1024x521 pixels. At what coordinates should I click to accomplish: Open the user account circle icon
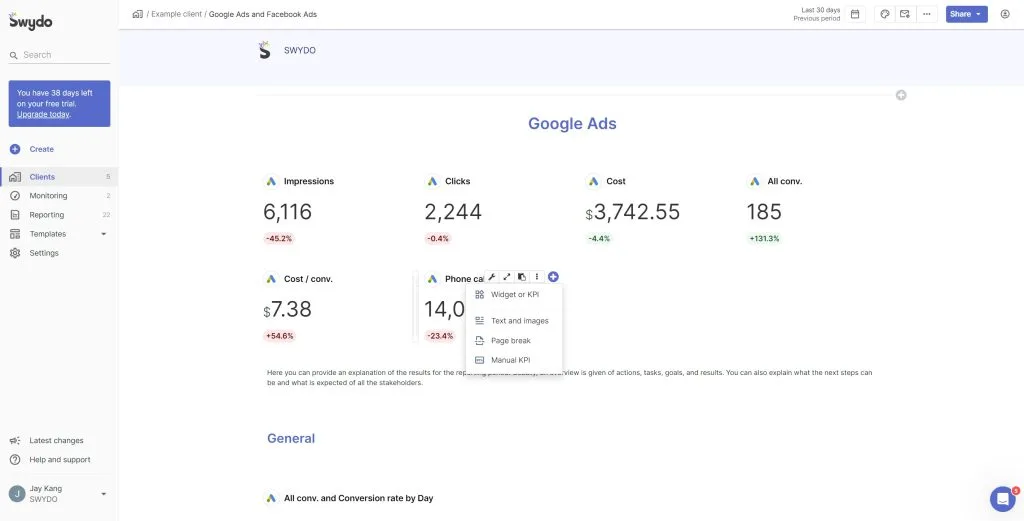click(1005, 14)
